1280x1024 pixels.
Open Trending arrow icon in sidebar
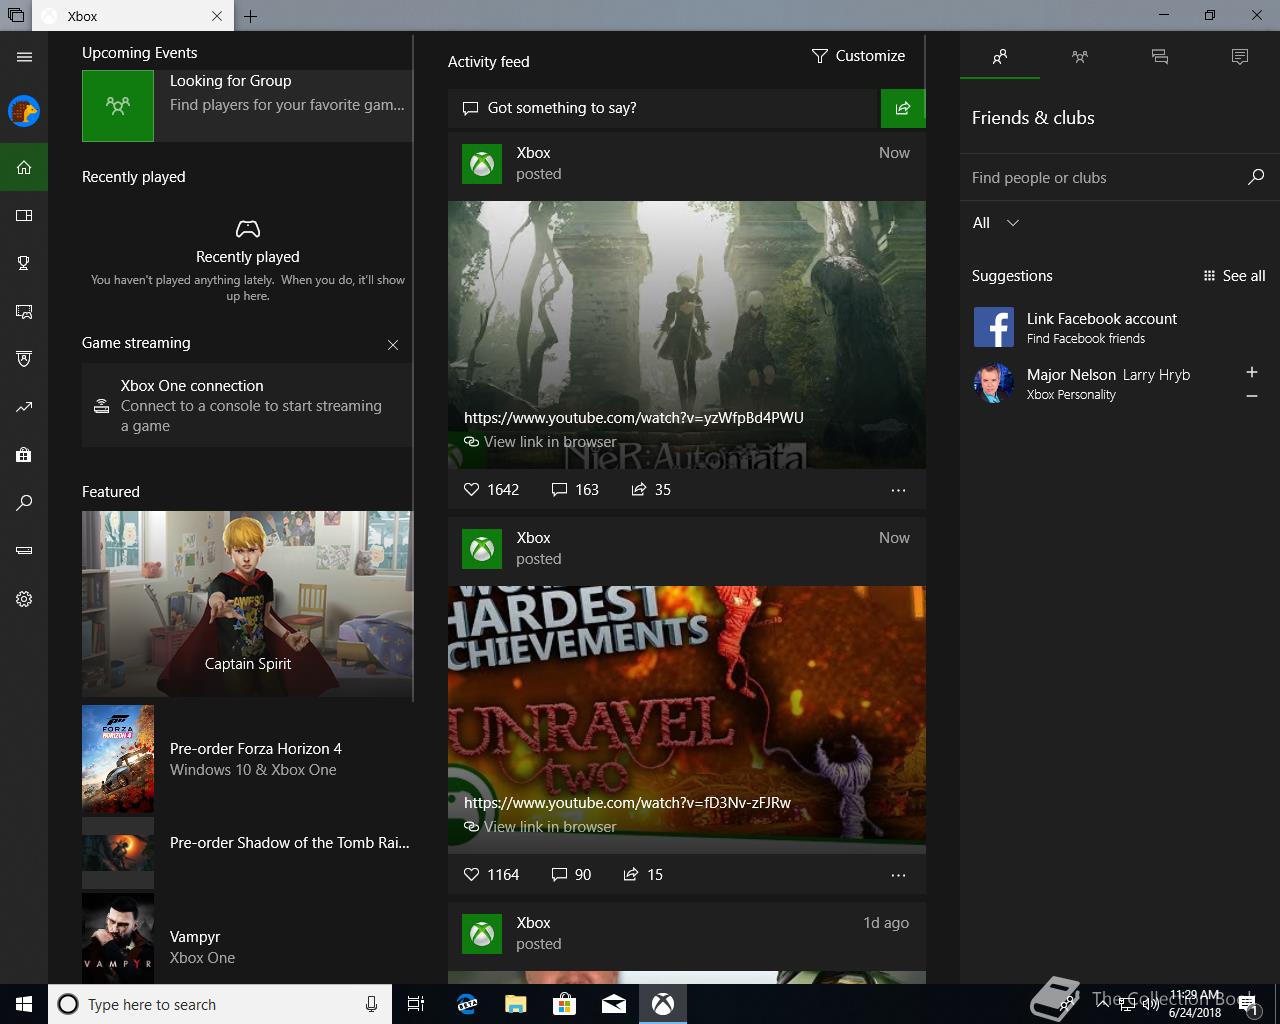[x=24, y=407]
